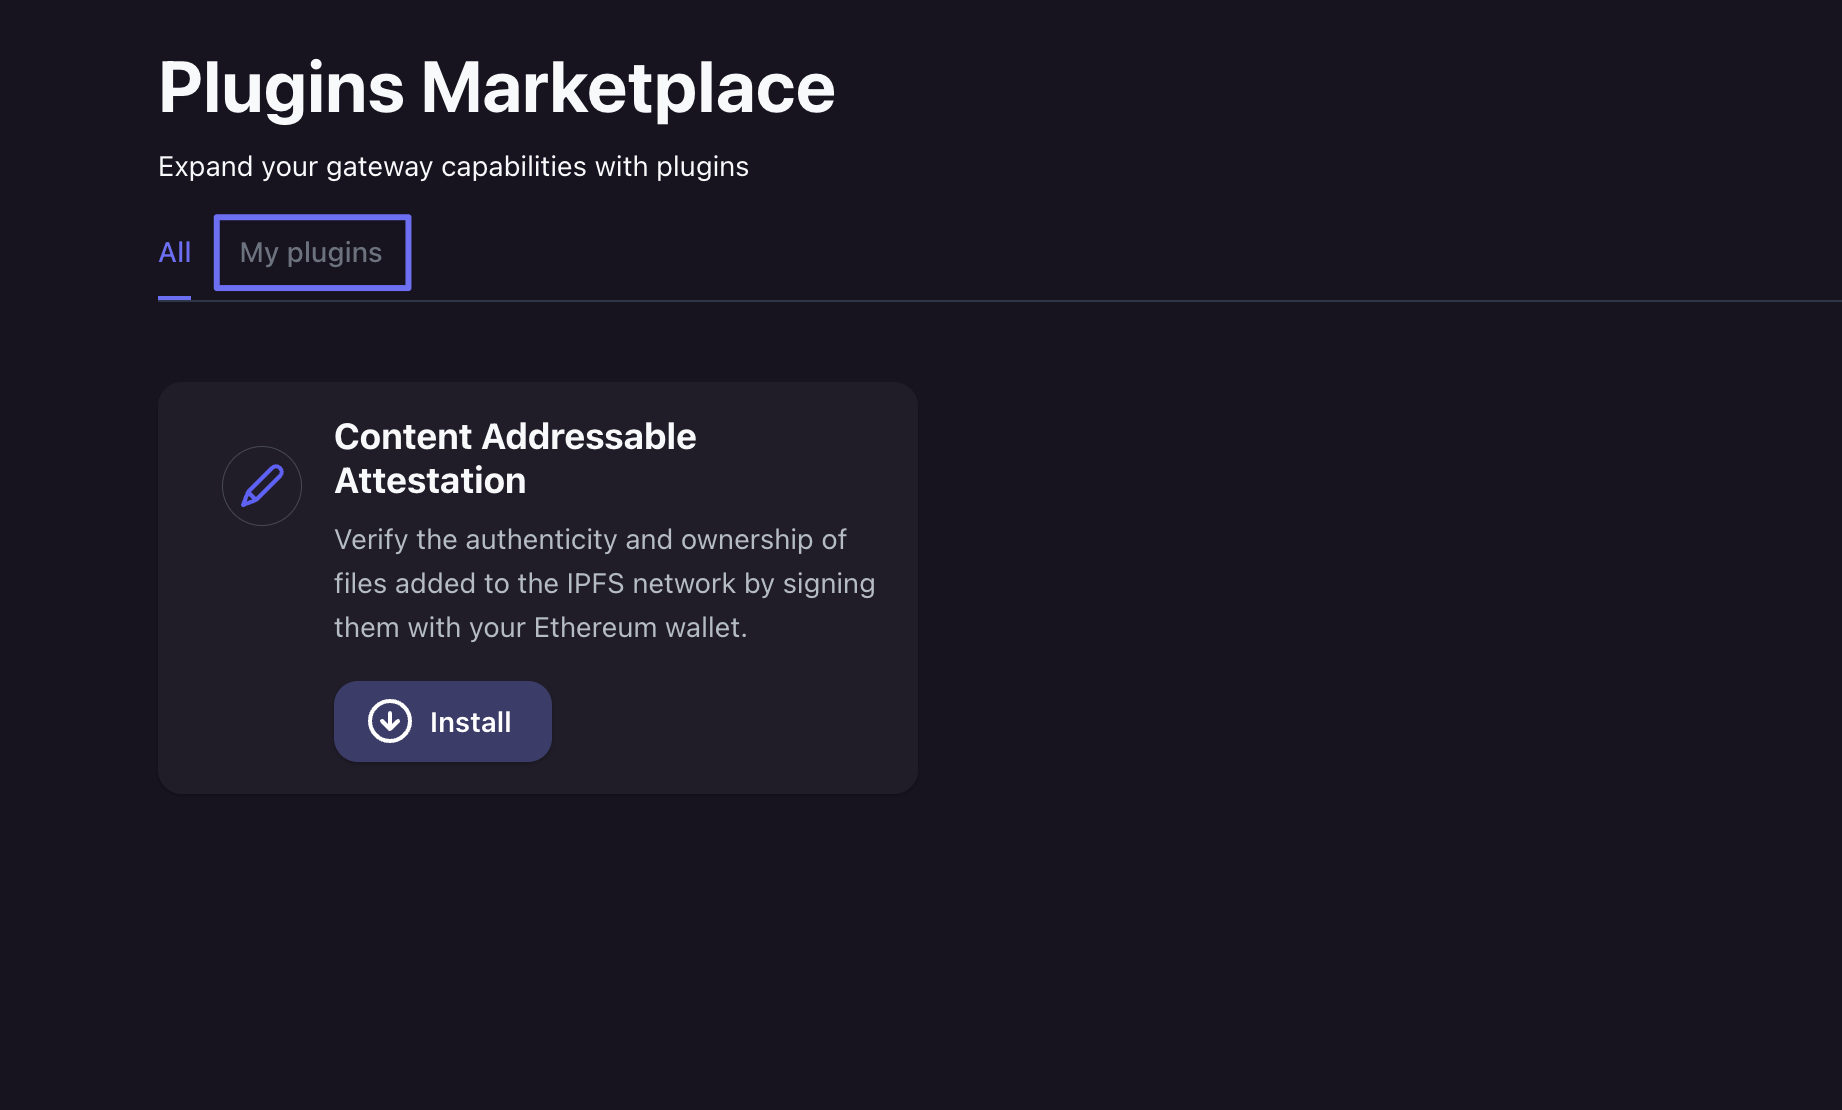Image resolution: width=1842 pixels, height=1110 pixels.
Task: Click the word Plugins in the heading
Action: coord(281,88)
